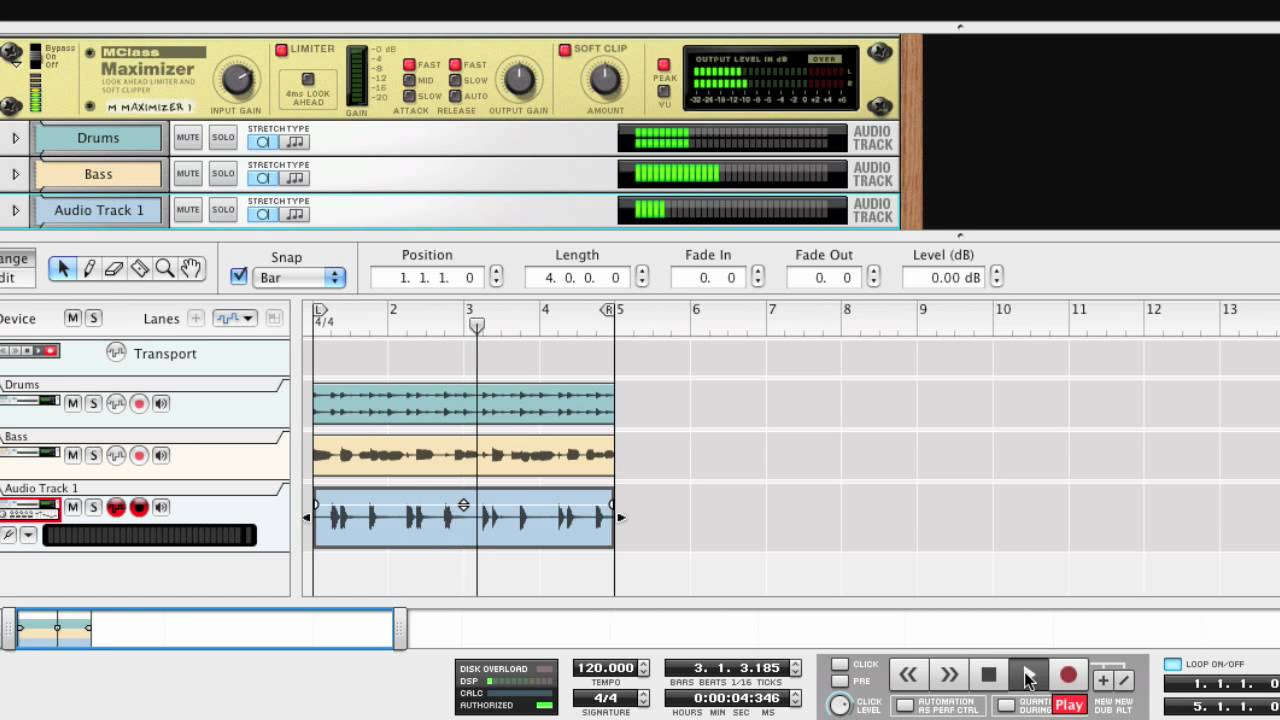The width and height of the screenshot is (1280, 720).
Task: Solo the Drums mixer channel
Action: pos(223,138)
